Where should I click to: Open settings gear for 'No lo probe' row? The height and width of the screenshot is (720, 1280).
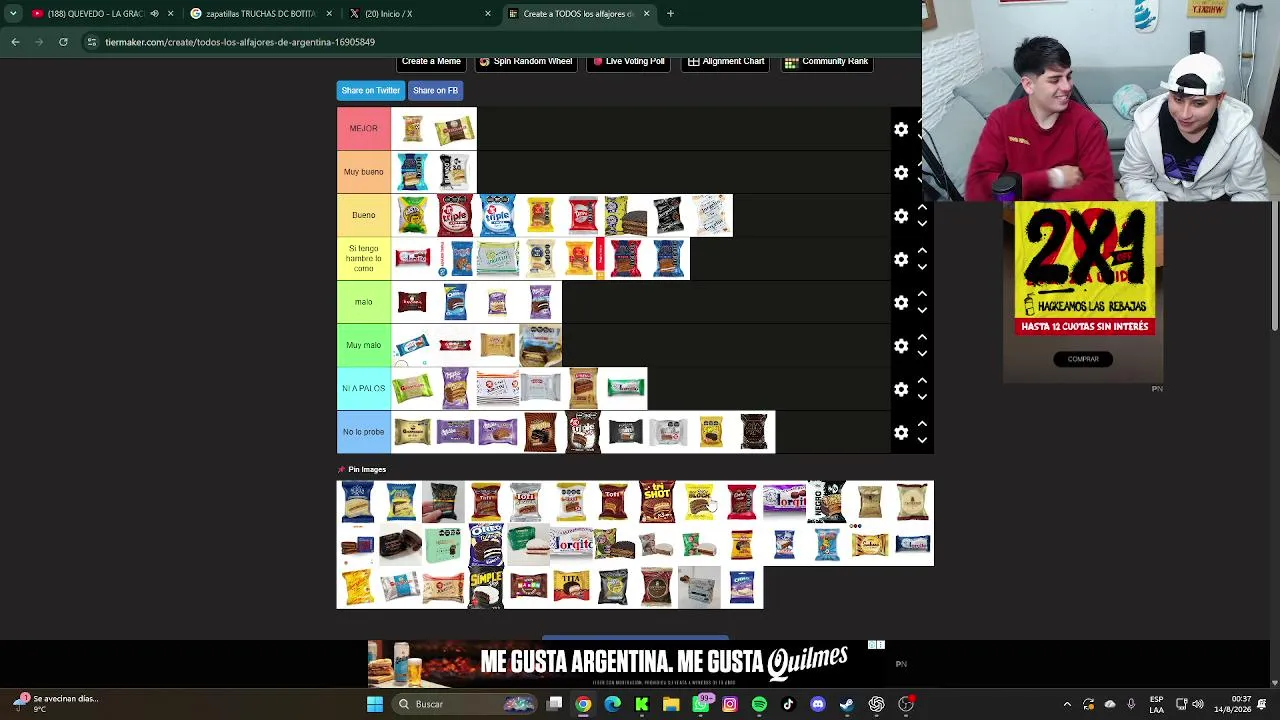[901, 432]
